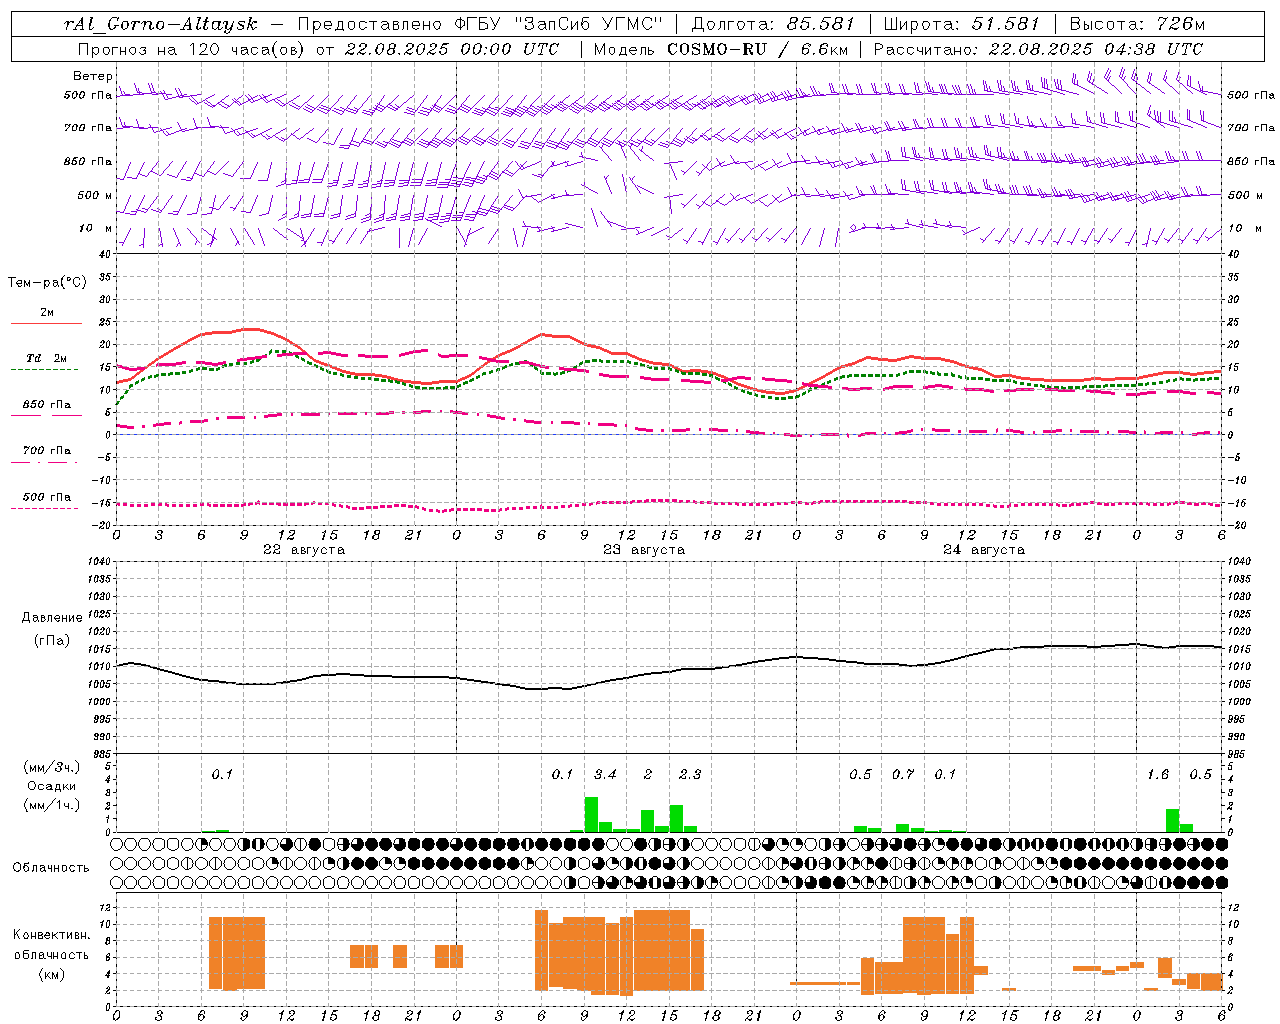Click the Осадки precipitation label
The height and width of the screenshot is (1024, 1280).
(52, 786)
